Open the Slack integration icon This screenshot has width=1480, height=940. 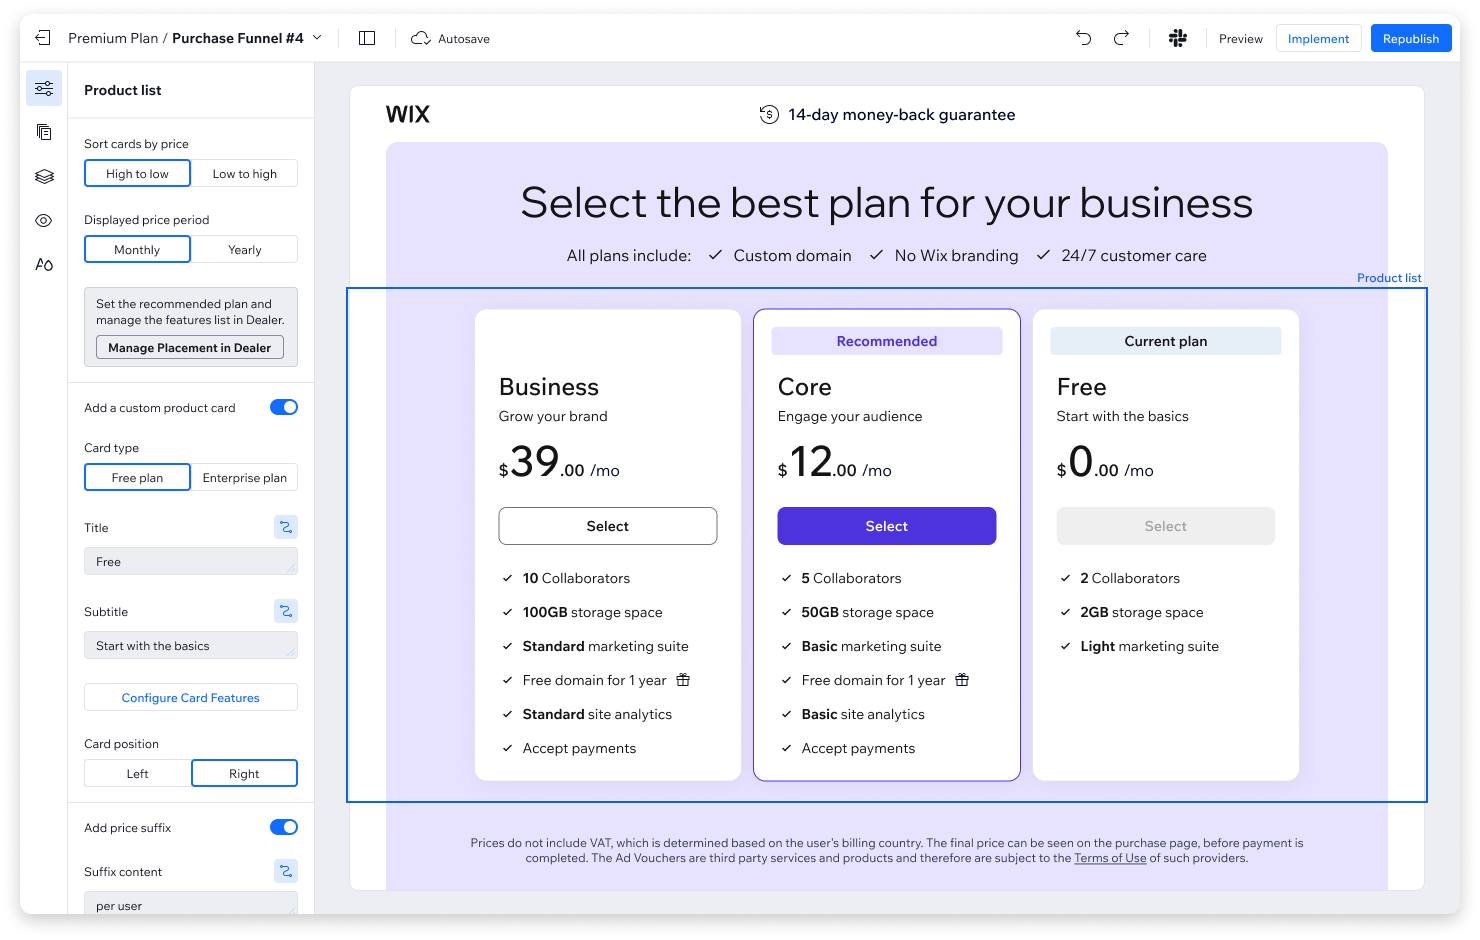[x=1178, y=38]
